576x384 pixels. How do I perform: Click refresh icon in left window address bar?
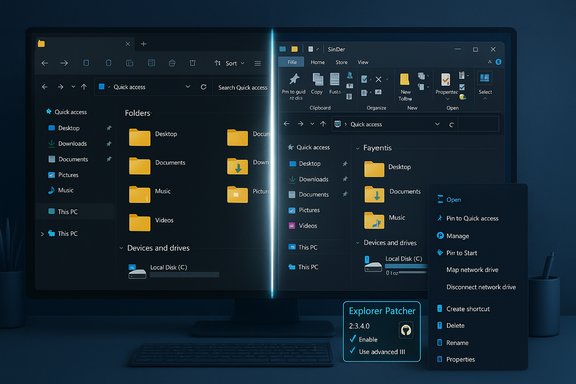click(x=203, y=87)
